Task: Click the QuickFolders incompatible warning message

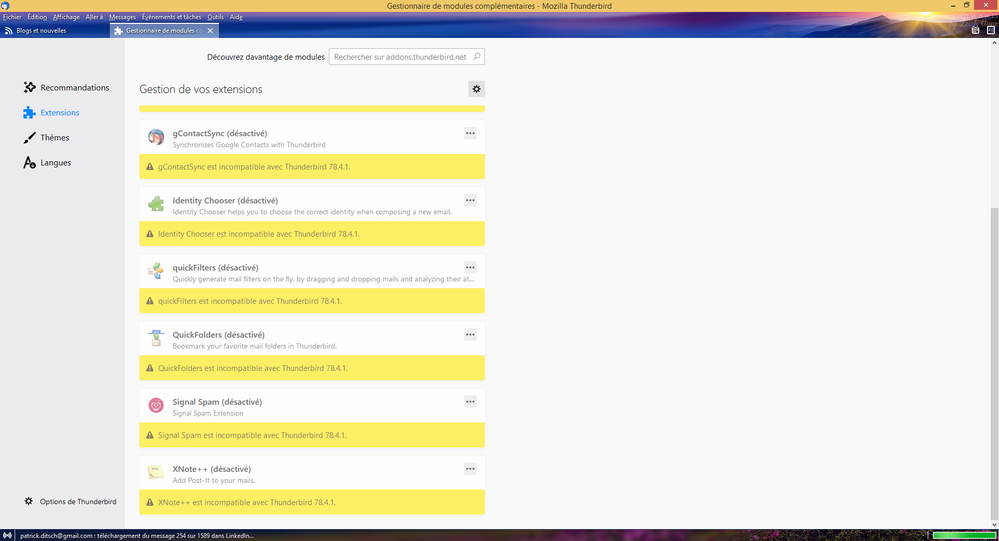Action: (252, 368)
